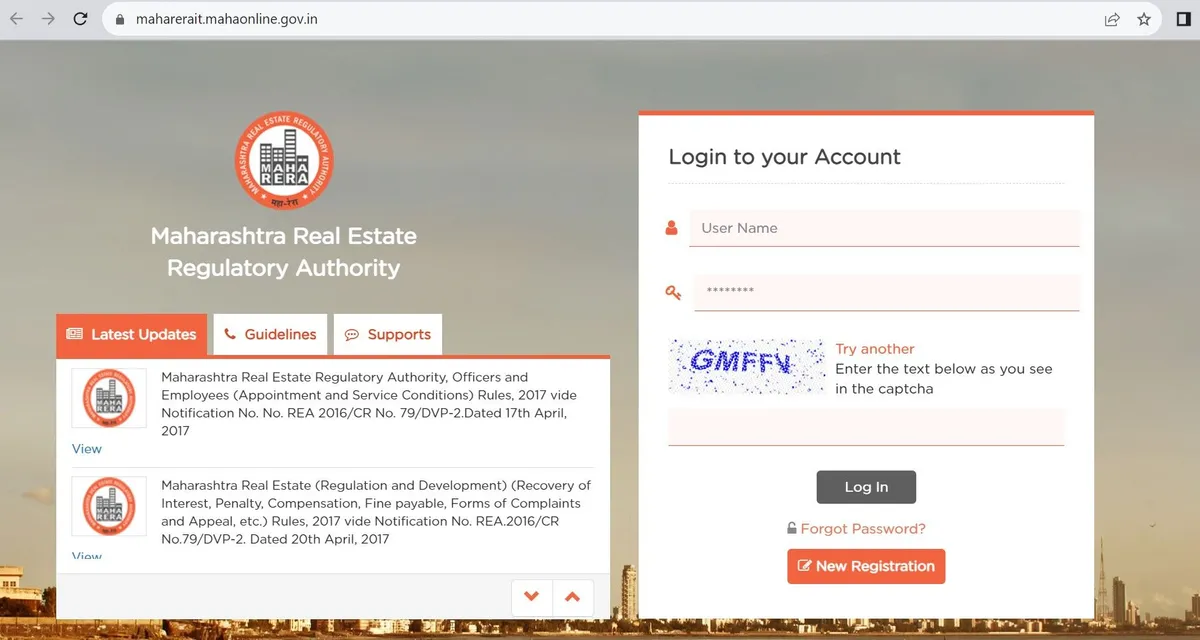The image size is (1200, 640).
Task: Open the browser side panel icon
Action: click(x=1183, y=19)
